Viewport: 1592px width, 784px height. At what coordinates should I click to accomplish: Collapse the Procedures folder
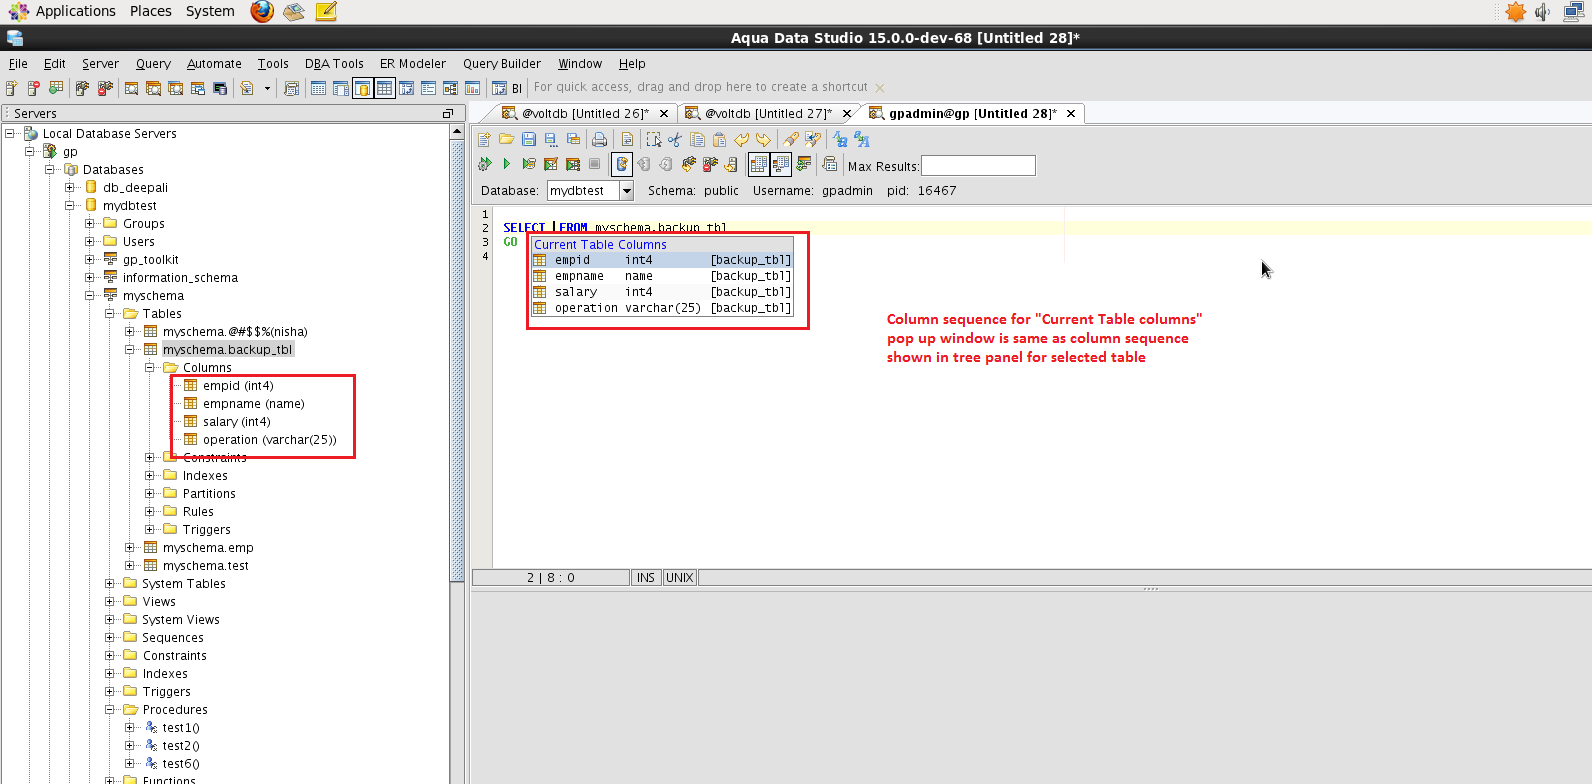click(x=110, y=710)
